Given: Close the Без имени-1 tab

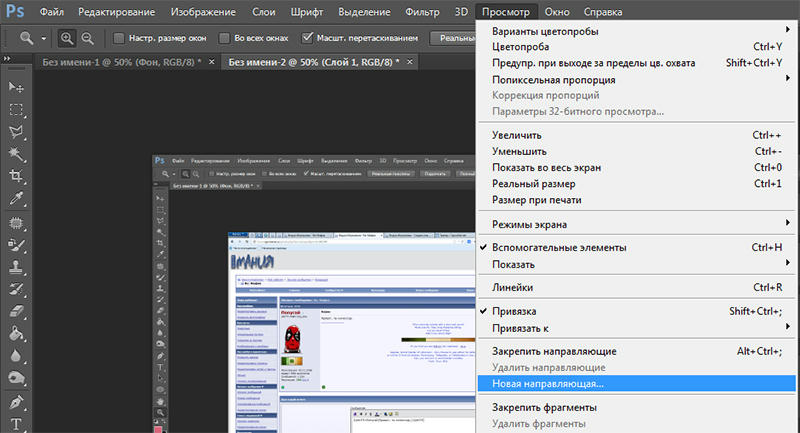Looking at the screenshot, I should 212,62.
